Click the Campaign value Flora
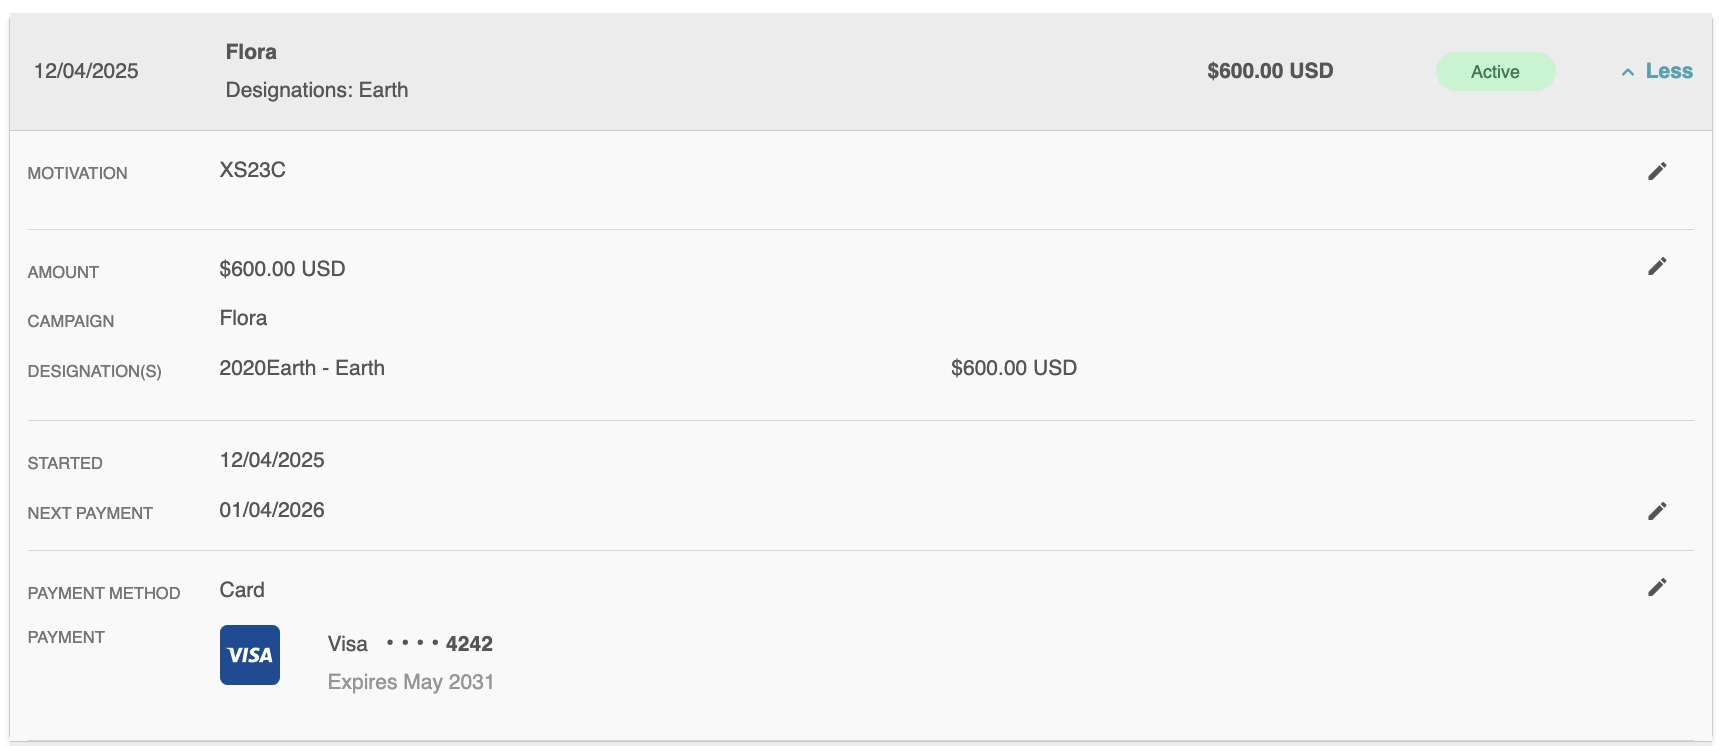Image resolution: width=1728 pixels, height=746 pixels. pyautogui.click(x=243, y=318)
